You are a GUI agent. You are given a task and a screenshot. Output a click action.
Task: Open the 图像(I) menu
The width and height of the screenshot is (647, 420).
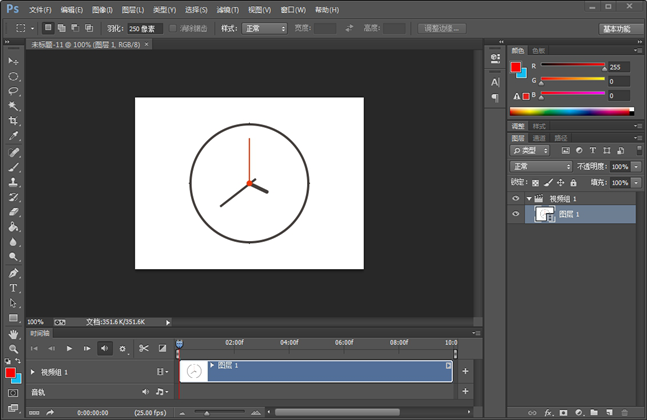[102, 9]
